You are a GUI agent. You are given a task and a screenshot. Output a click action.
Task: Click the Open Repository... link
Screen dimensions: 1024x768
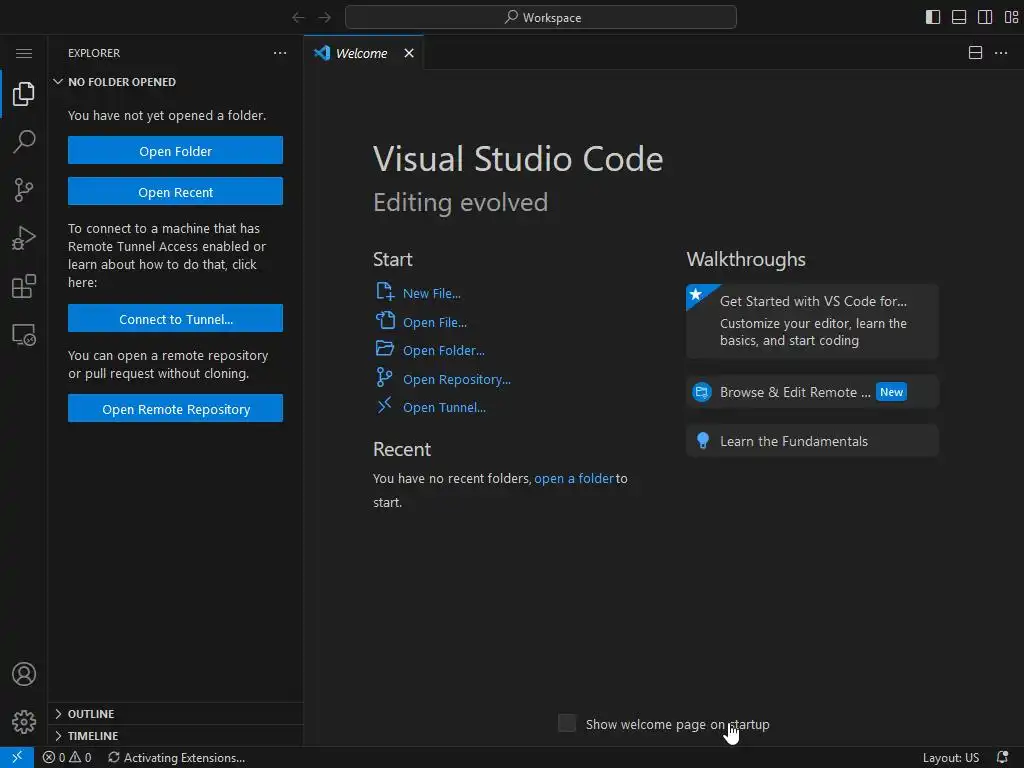click(x=456, y=379)
